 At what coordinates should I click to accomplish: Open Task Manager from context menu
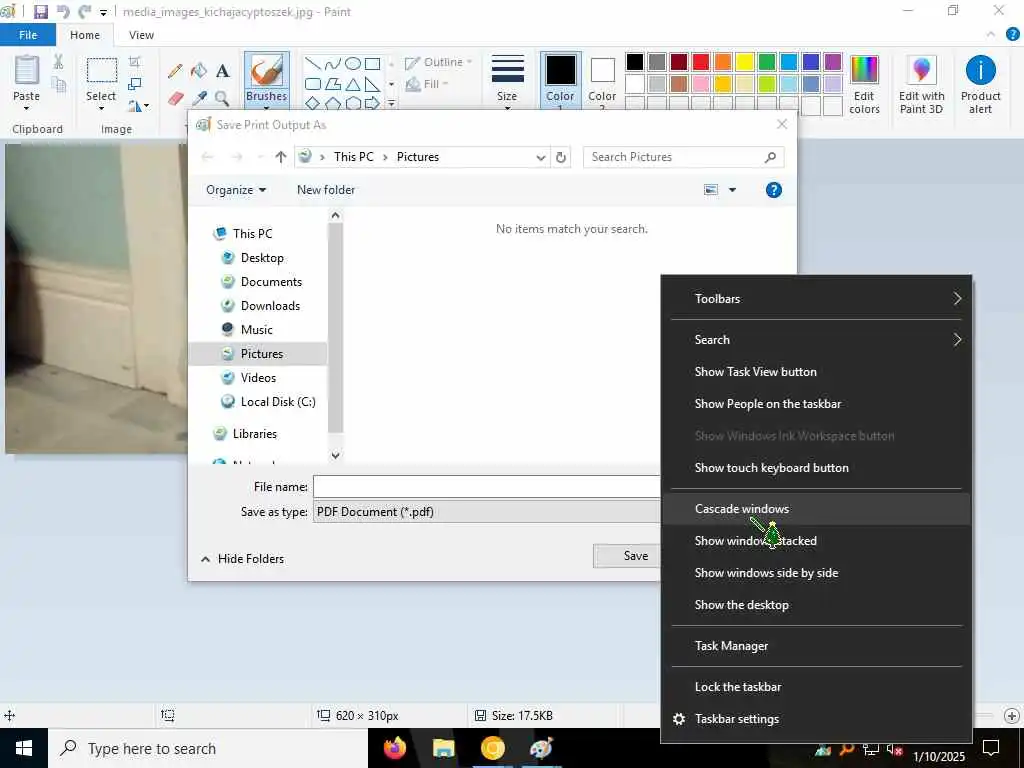tap(816, 646)
